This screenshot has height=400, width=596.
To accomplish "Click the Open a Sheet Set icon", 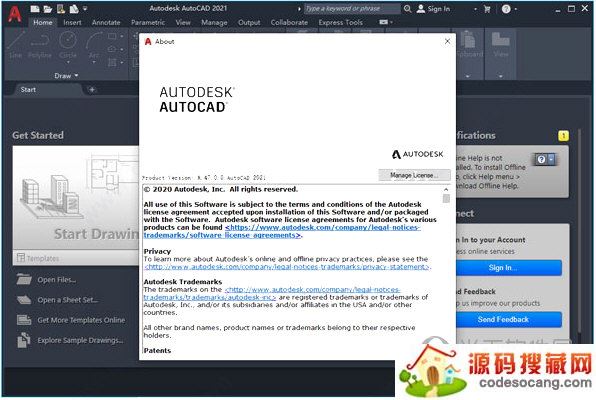I will (x=24, y=300).
